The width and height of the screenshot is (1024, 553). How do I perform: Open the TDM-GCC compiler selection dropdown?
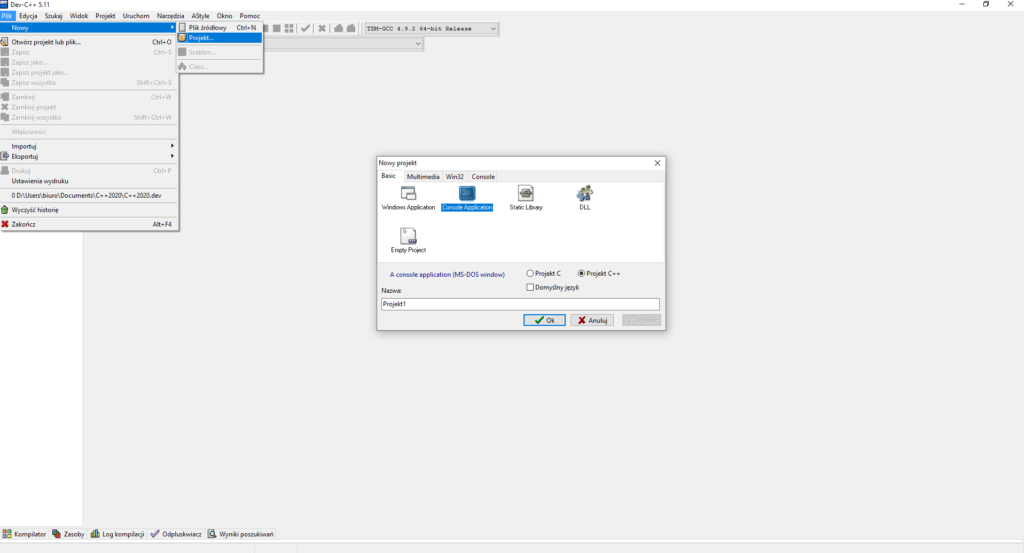pos(430,28)
